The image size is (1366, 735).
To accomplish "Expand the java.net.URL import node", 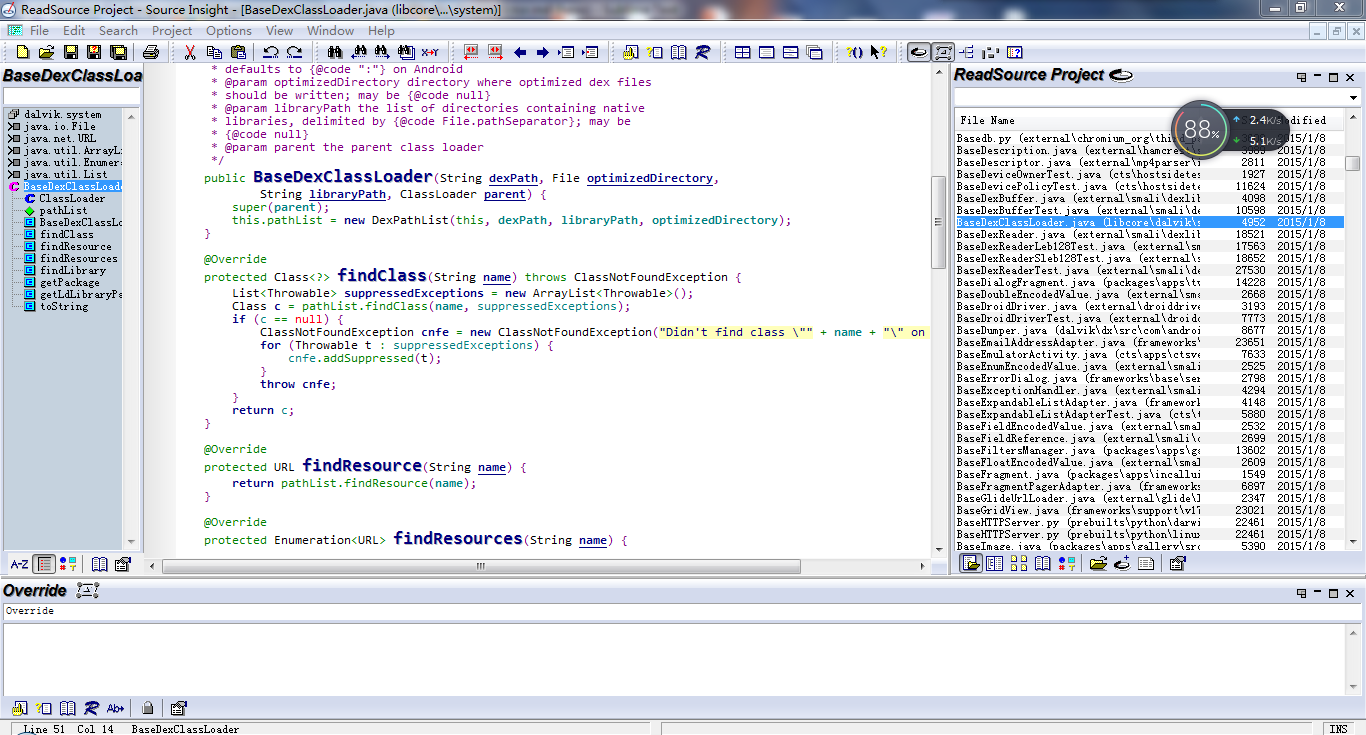I will click(14, 138).
